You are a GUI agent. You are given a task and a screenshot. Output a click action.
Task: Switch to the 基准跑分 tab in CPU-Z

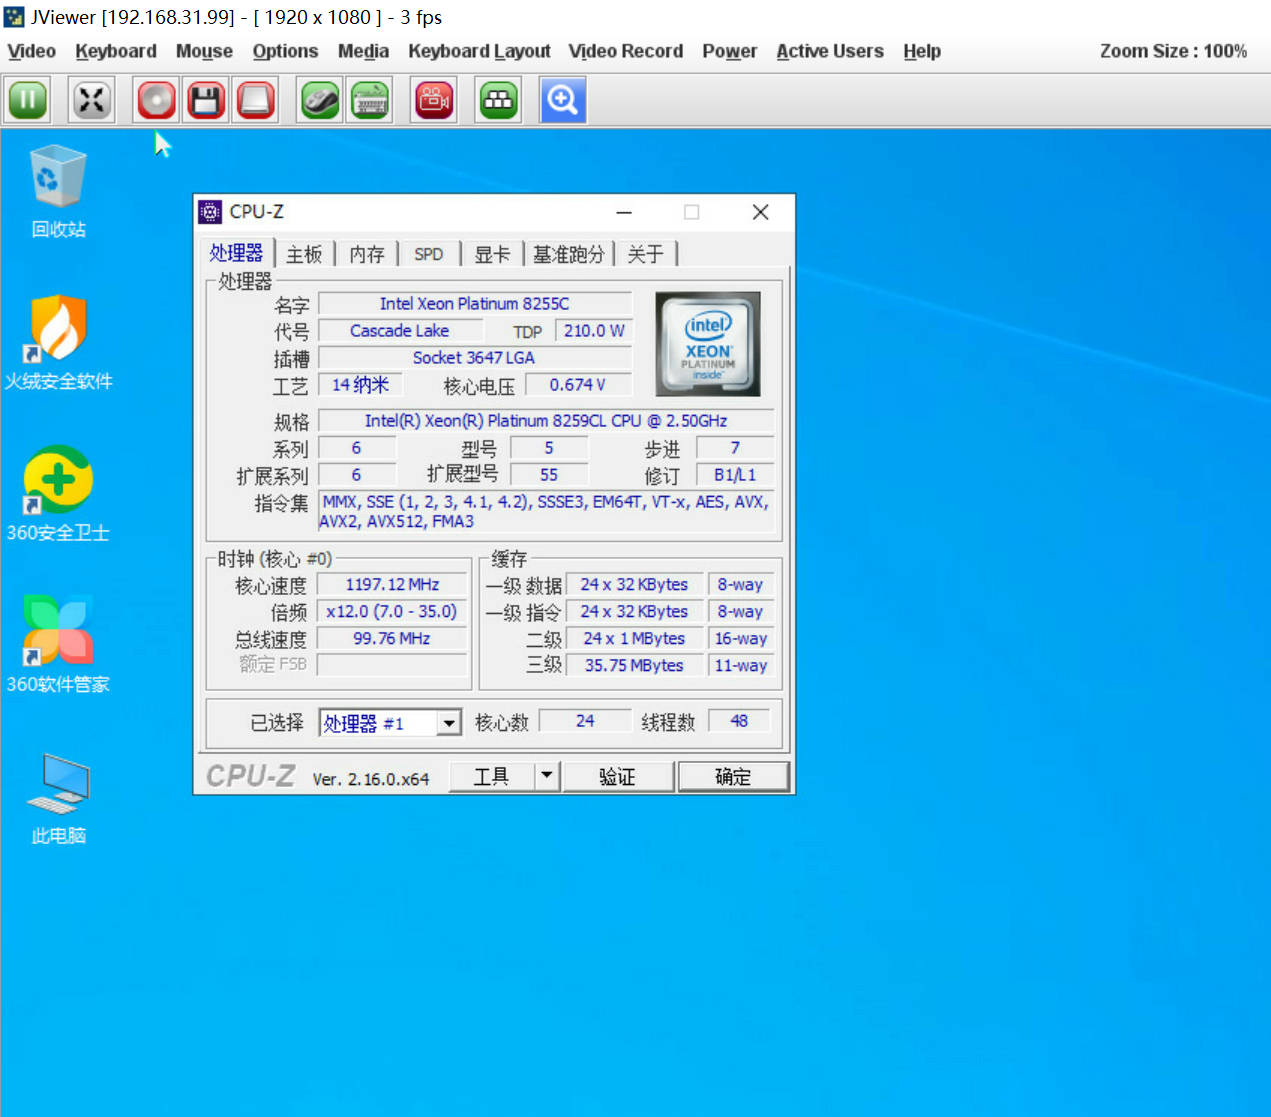coord(568,254)
